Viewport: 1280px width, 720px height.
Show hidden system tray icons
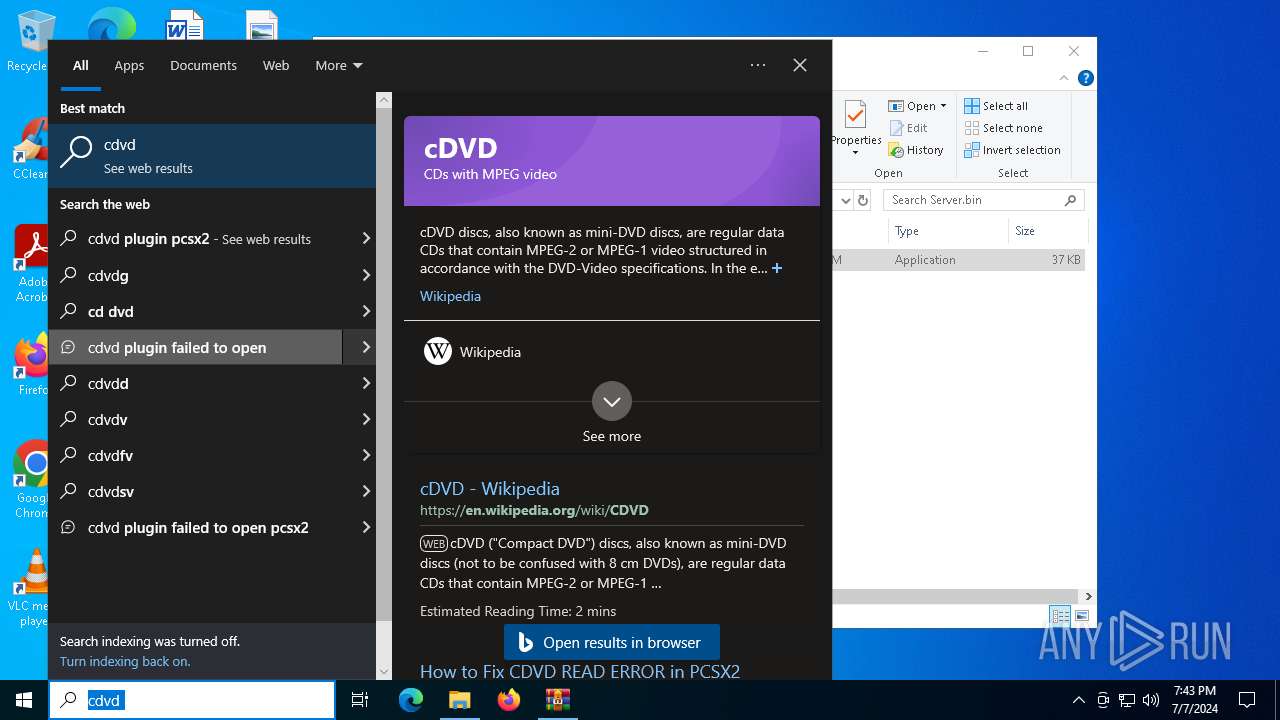pos(1078,700)
